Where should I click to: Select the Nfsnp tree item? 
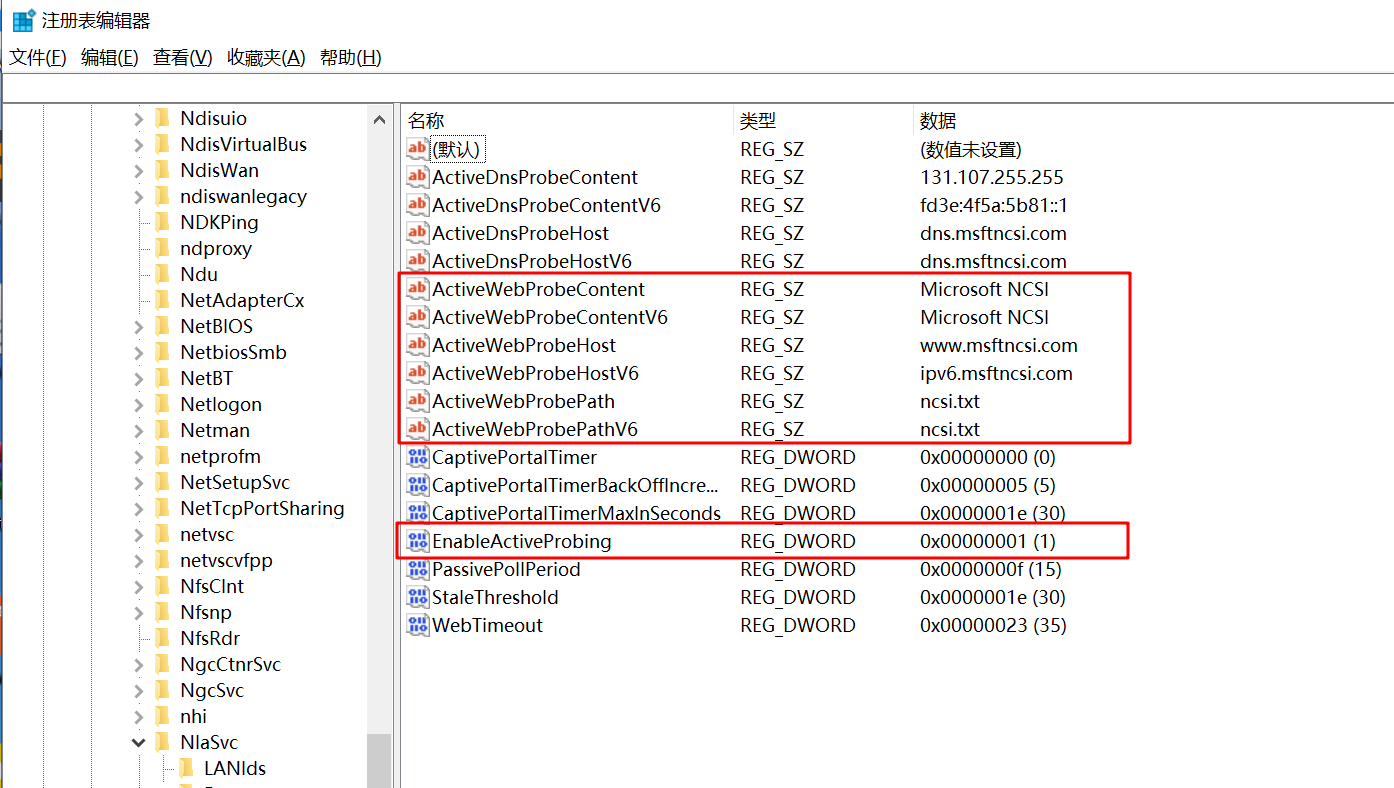(x=206, y=613)
